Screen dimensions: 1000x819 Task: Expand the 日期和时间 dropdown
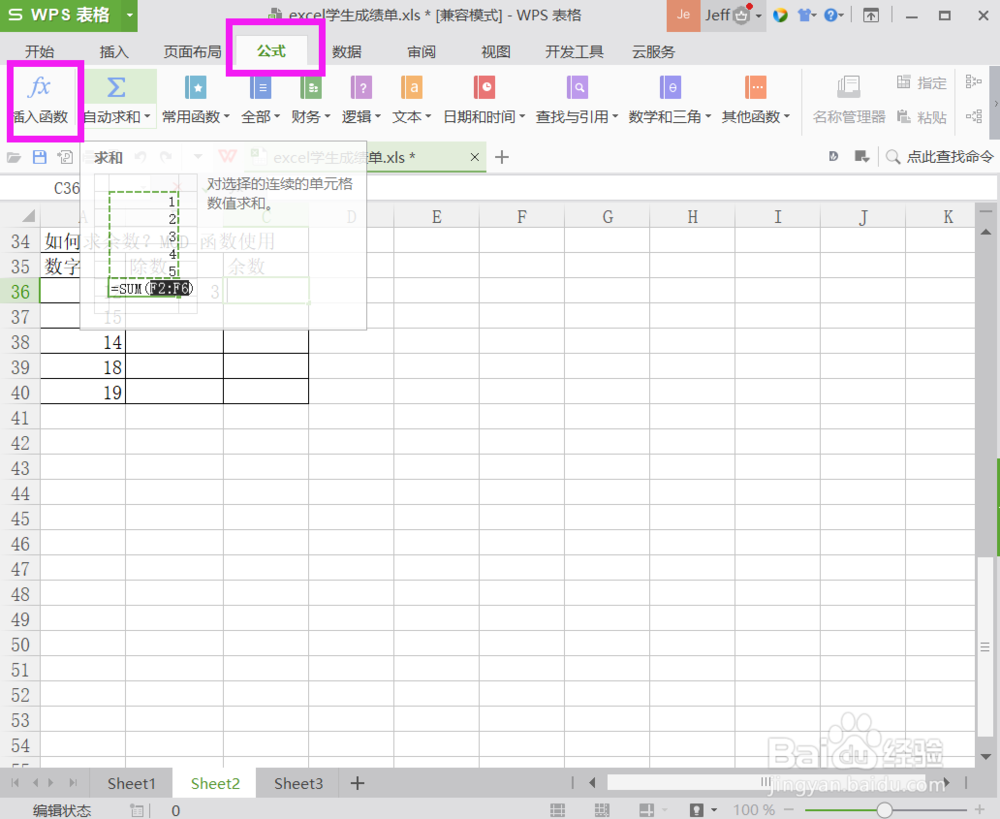click(522, 117)
